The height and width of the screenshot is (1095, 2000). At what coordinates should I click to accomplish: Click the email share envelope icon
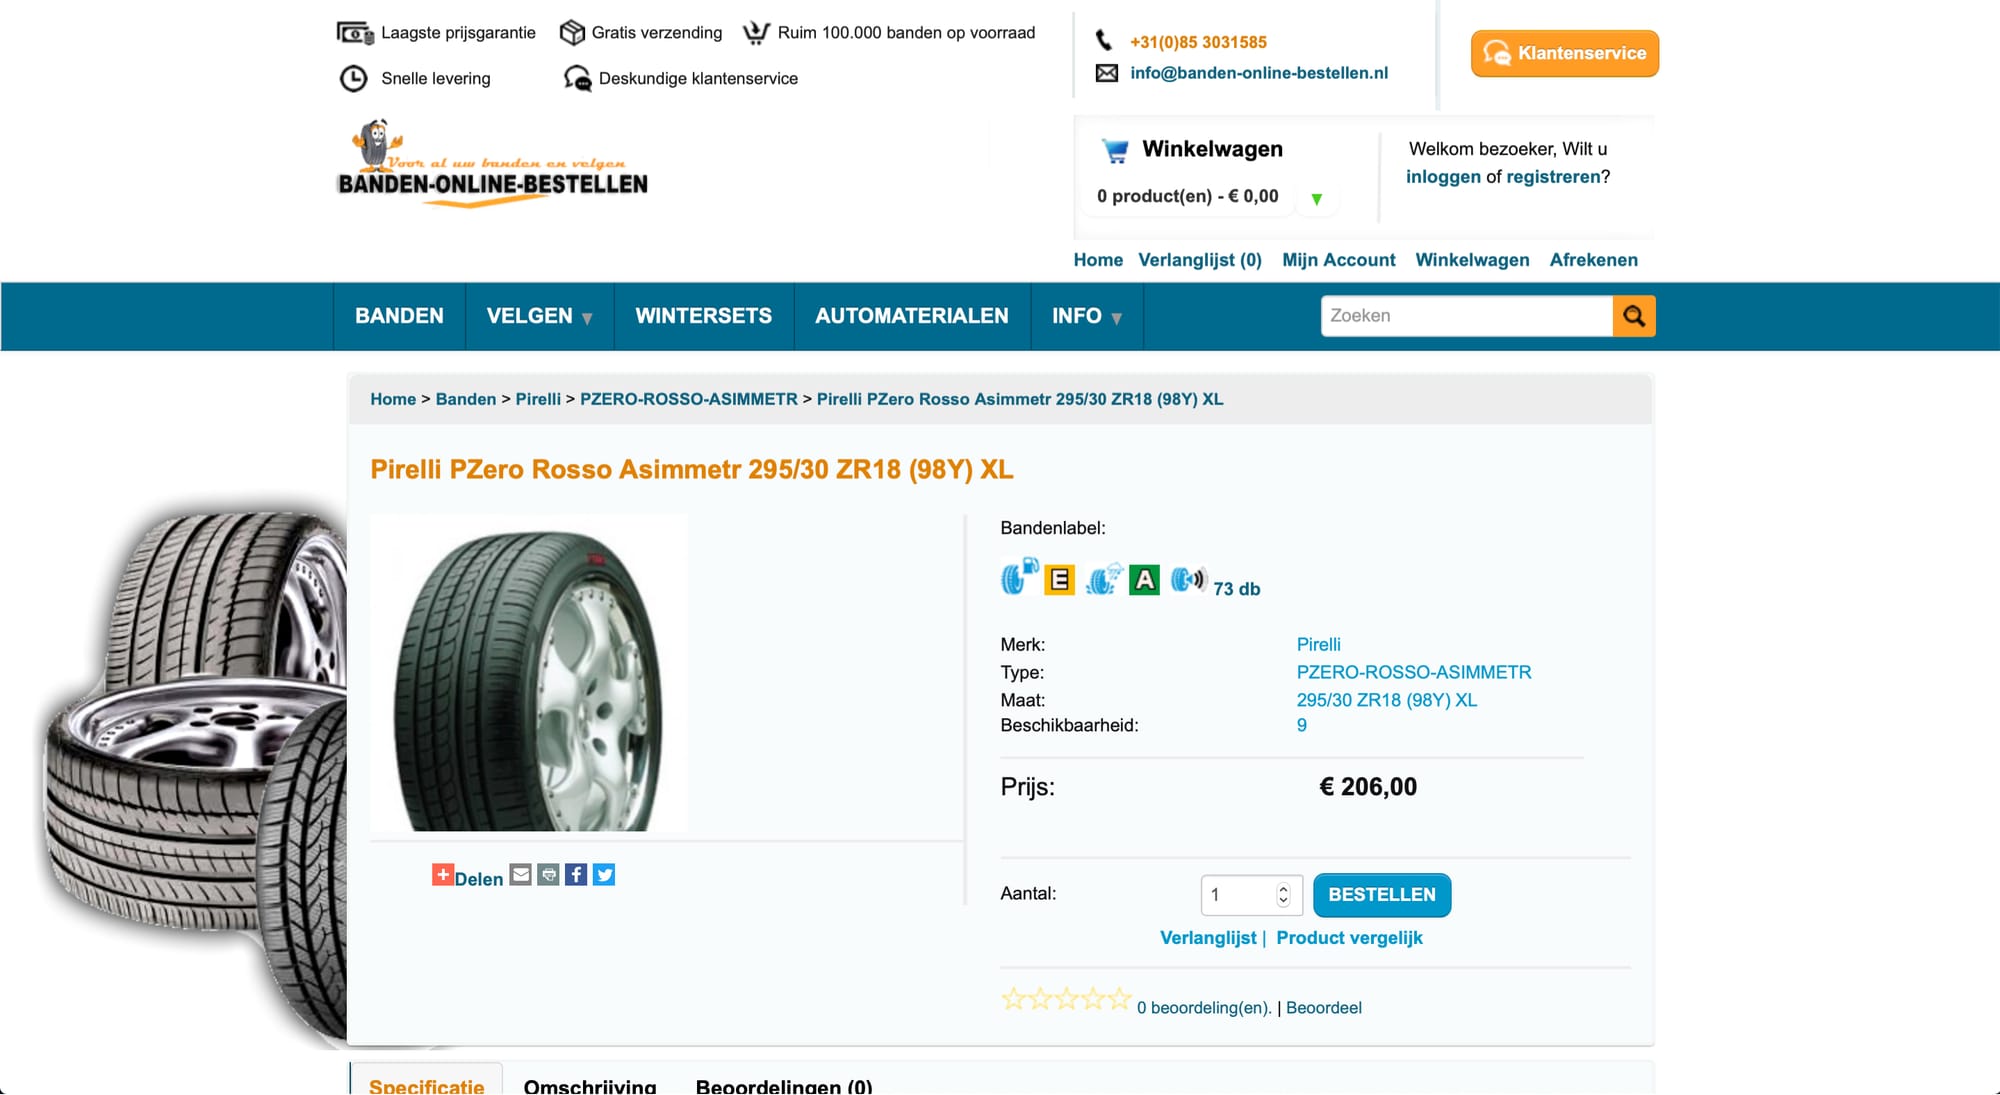click(x=521, y=875)
